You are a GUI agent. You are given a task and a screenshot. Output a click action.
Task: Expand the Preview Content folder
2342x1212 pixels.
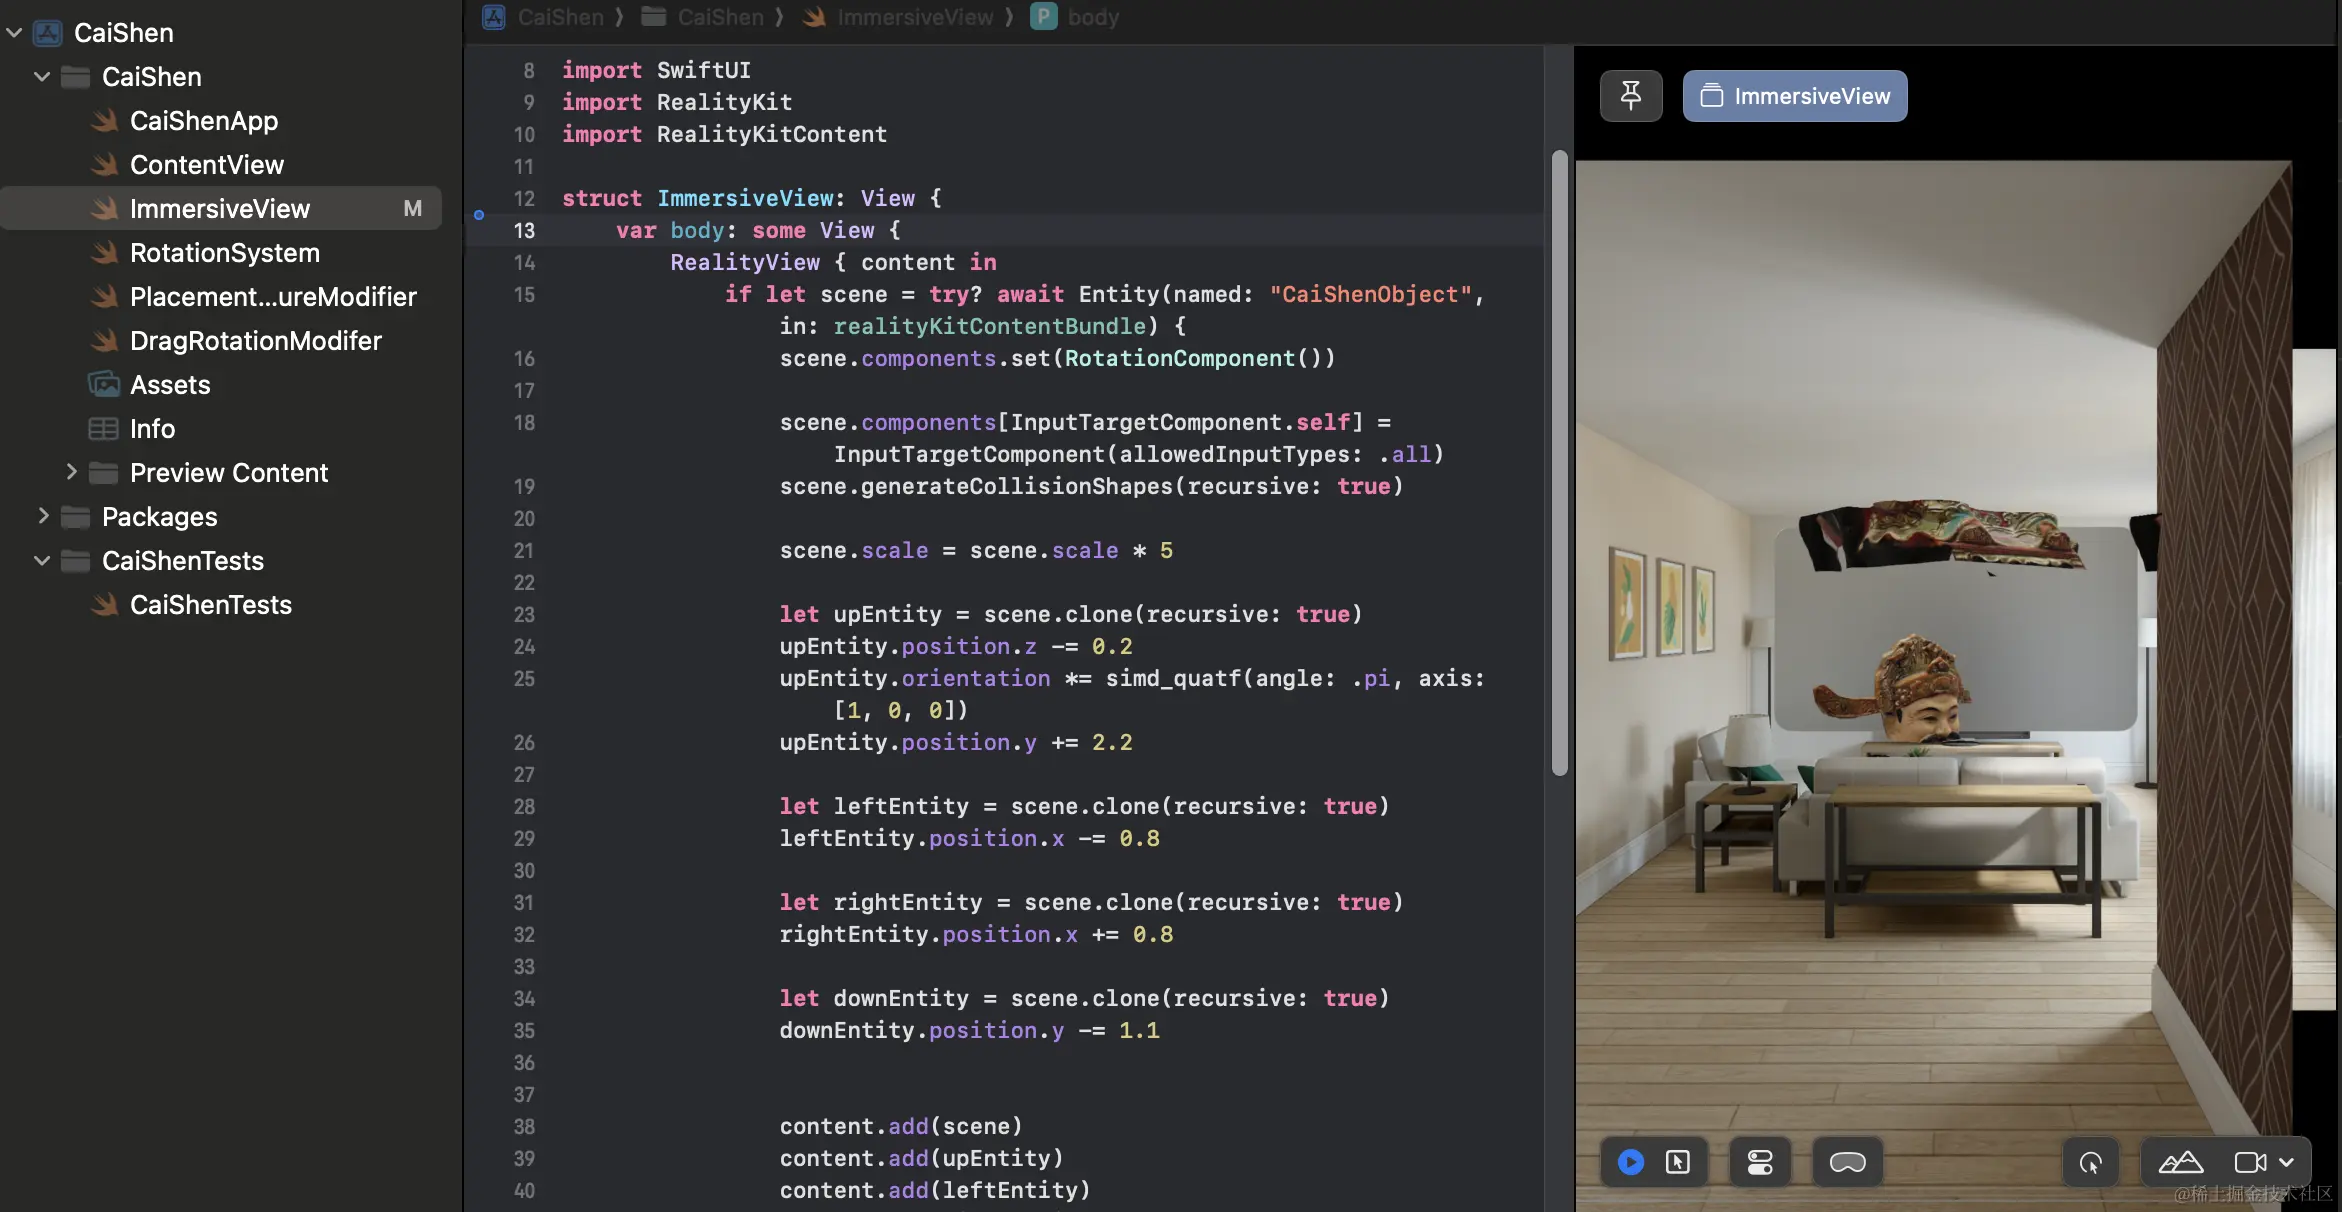[x=71, y=472]
